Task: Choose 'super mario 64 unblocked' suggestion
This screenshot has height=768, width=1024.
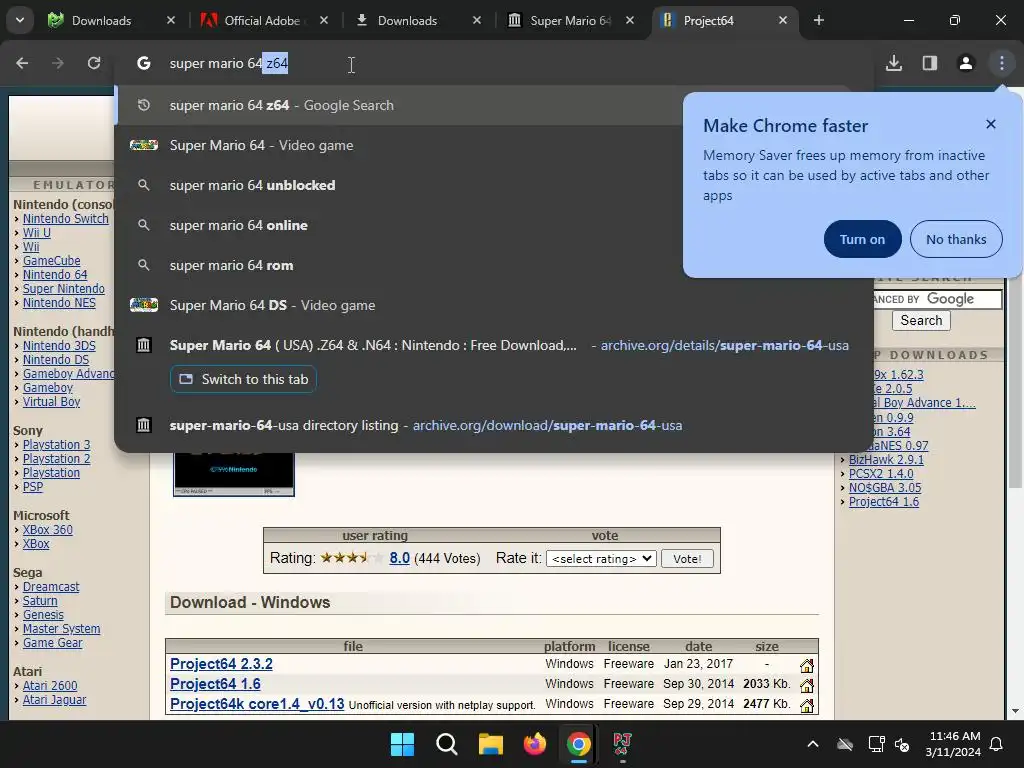Action: [398, 185]
